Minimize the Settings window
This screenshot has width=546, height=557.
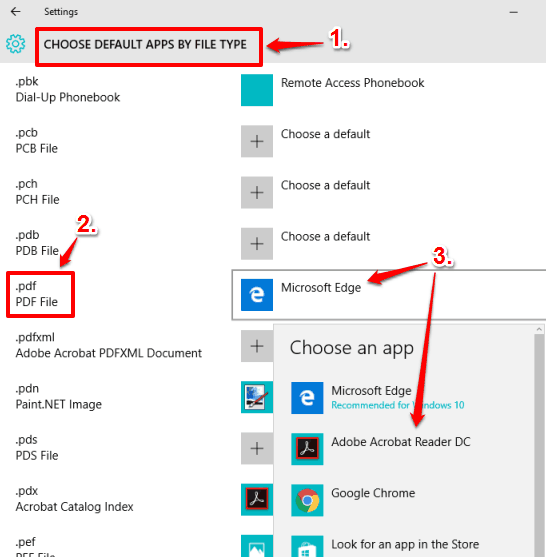[513, 12]
